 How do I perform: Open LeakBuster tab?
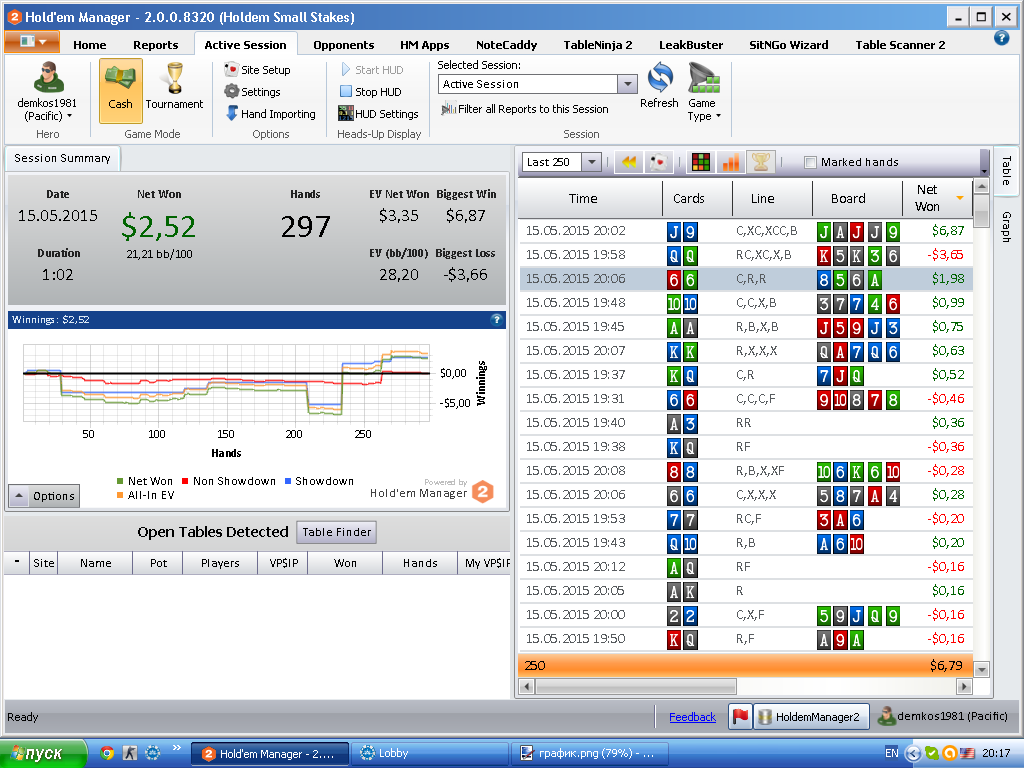coord(690,44)
